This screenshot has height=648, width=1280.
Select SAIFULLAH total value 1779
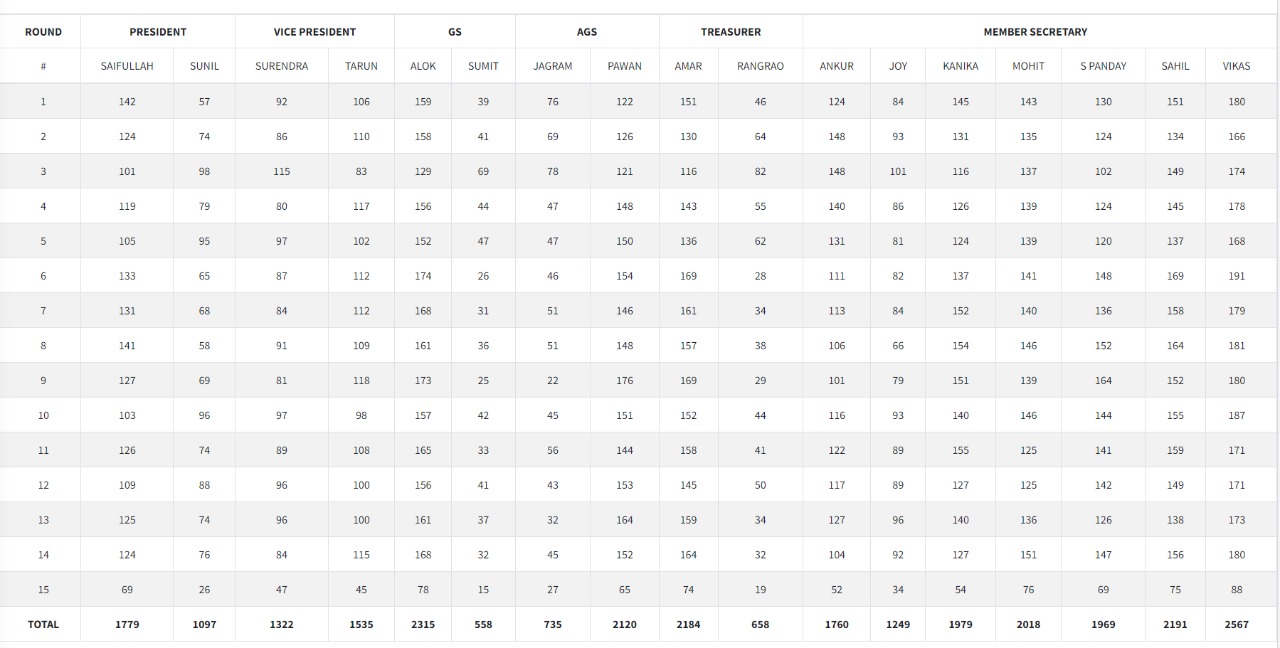(127, 624)
